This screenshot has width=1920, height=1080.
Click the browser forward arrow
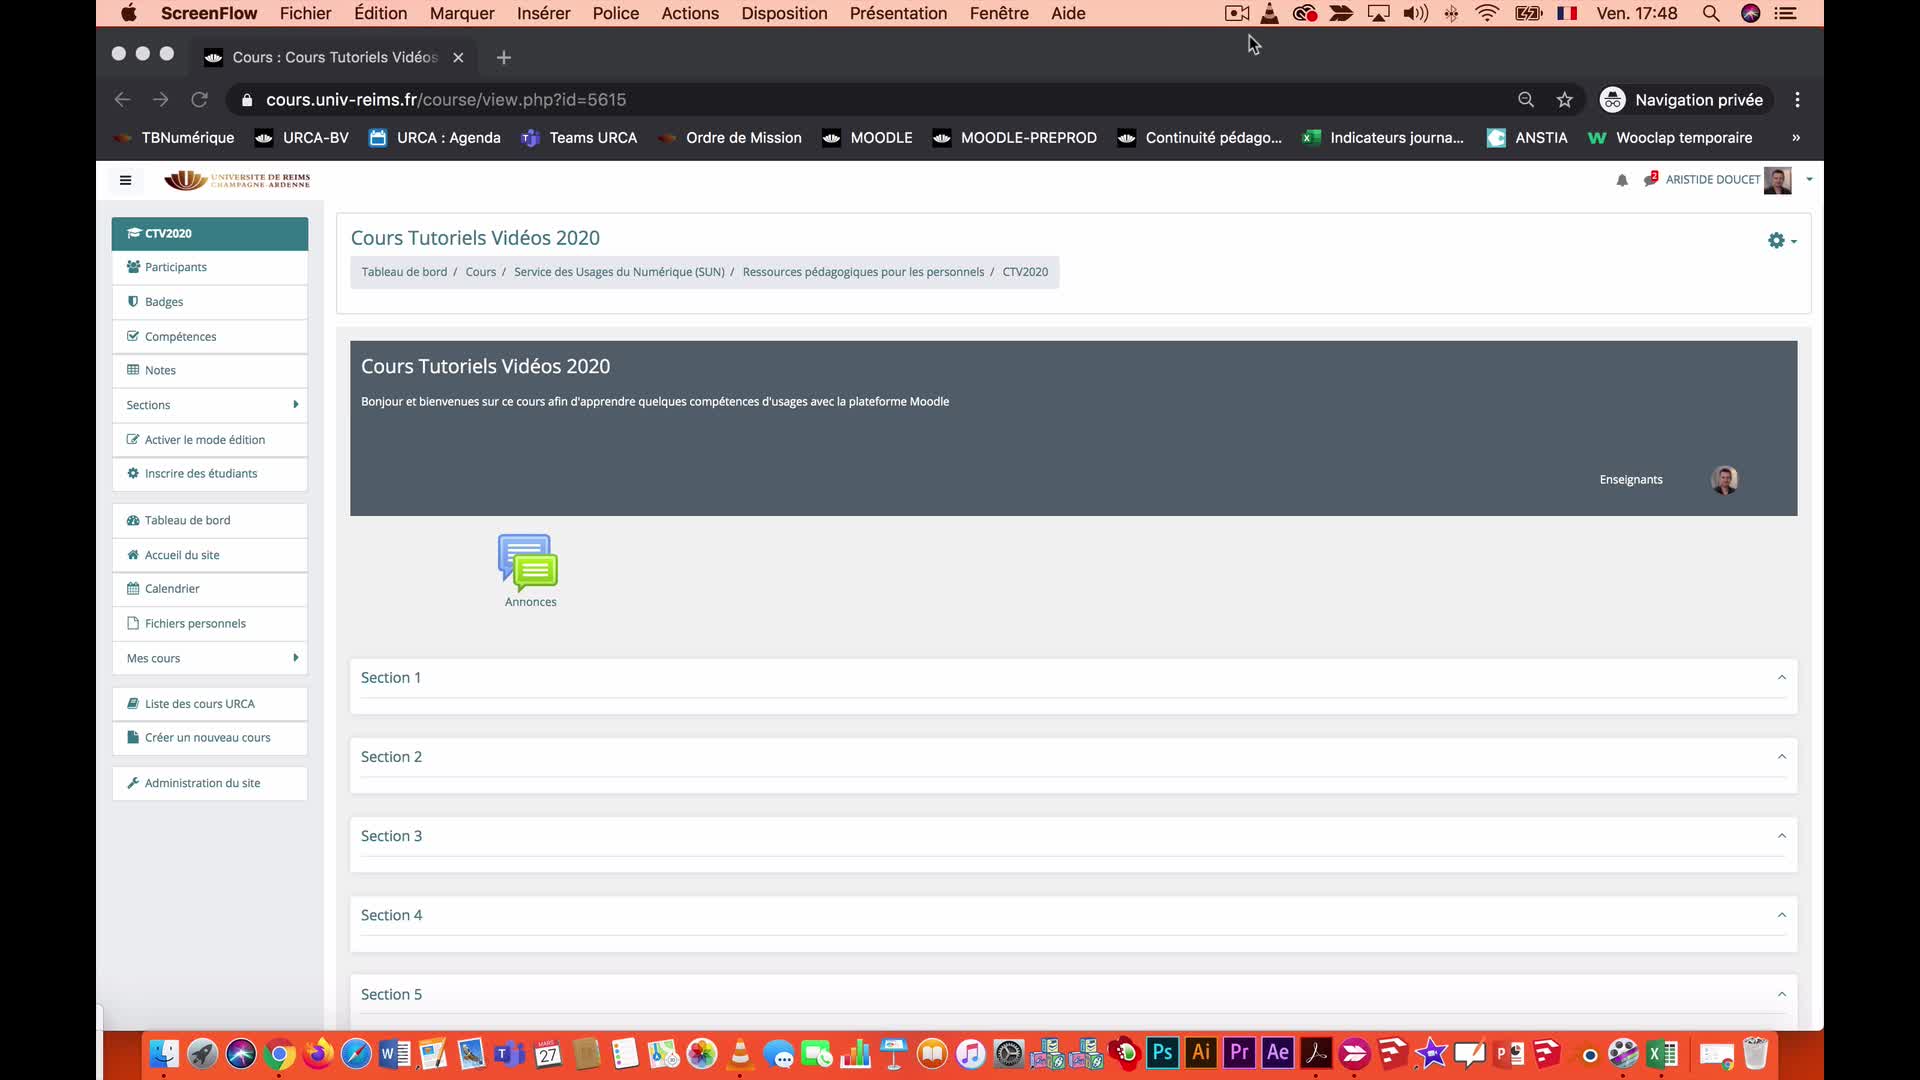[161, 100]
